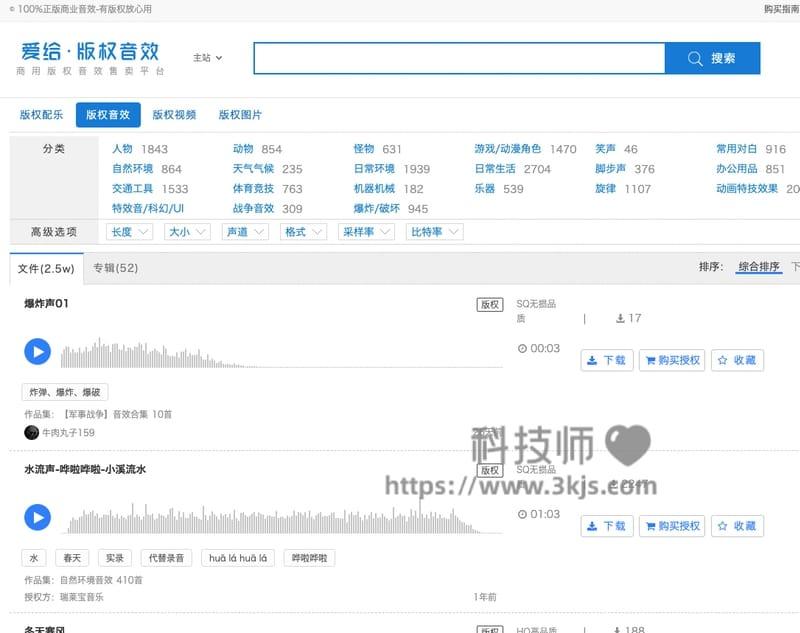Open the 天气气候 category link
This screenshot has height=633, width=800.
pos(253,169)
